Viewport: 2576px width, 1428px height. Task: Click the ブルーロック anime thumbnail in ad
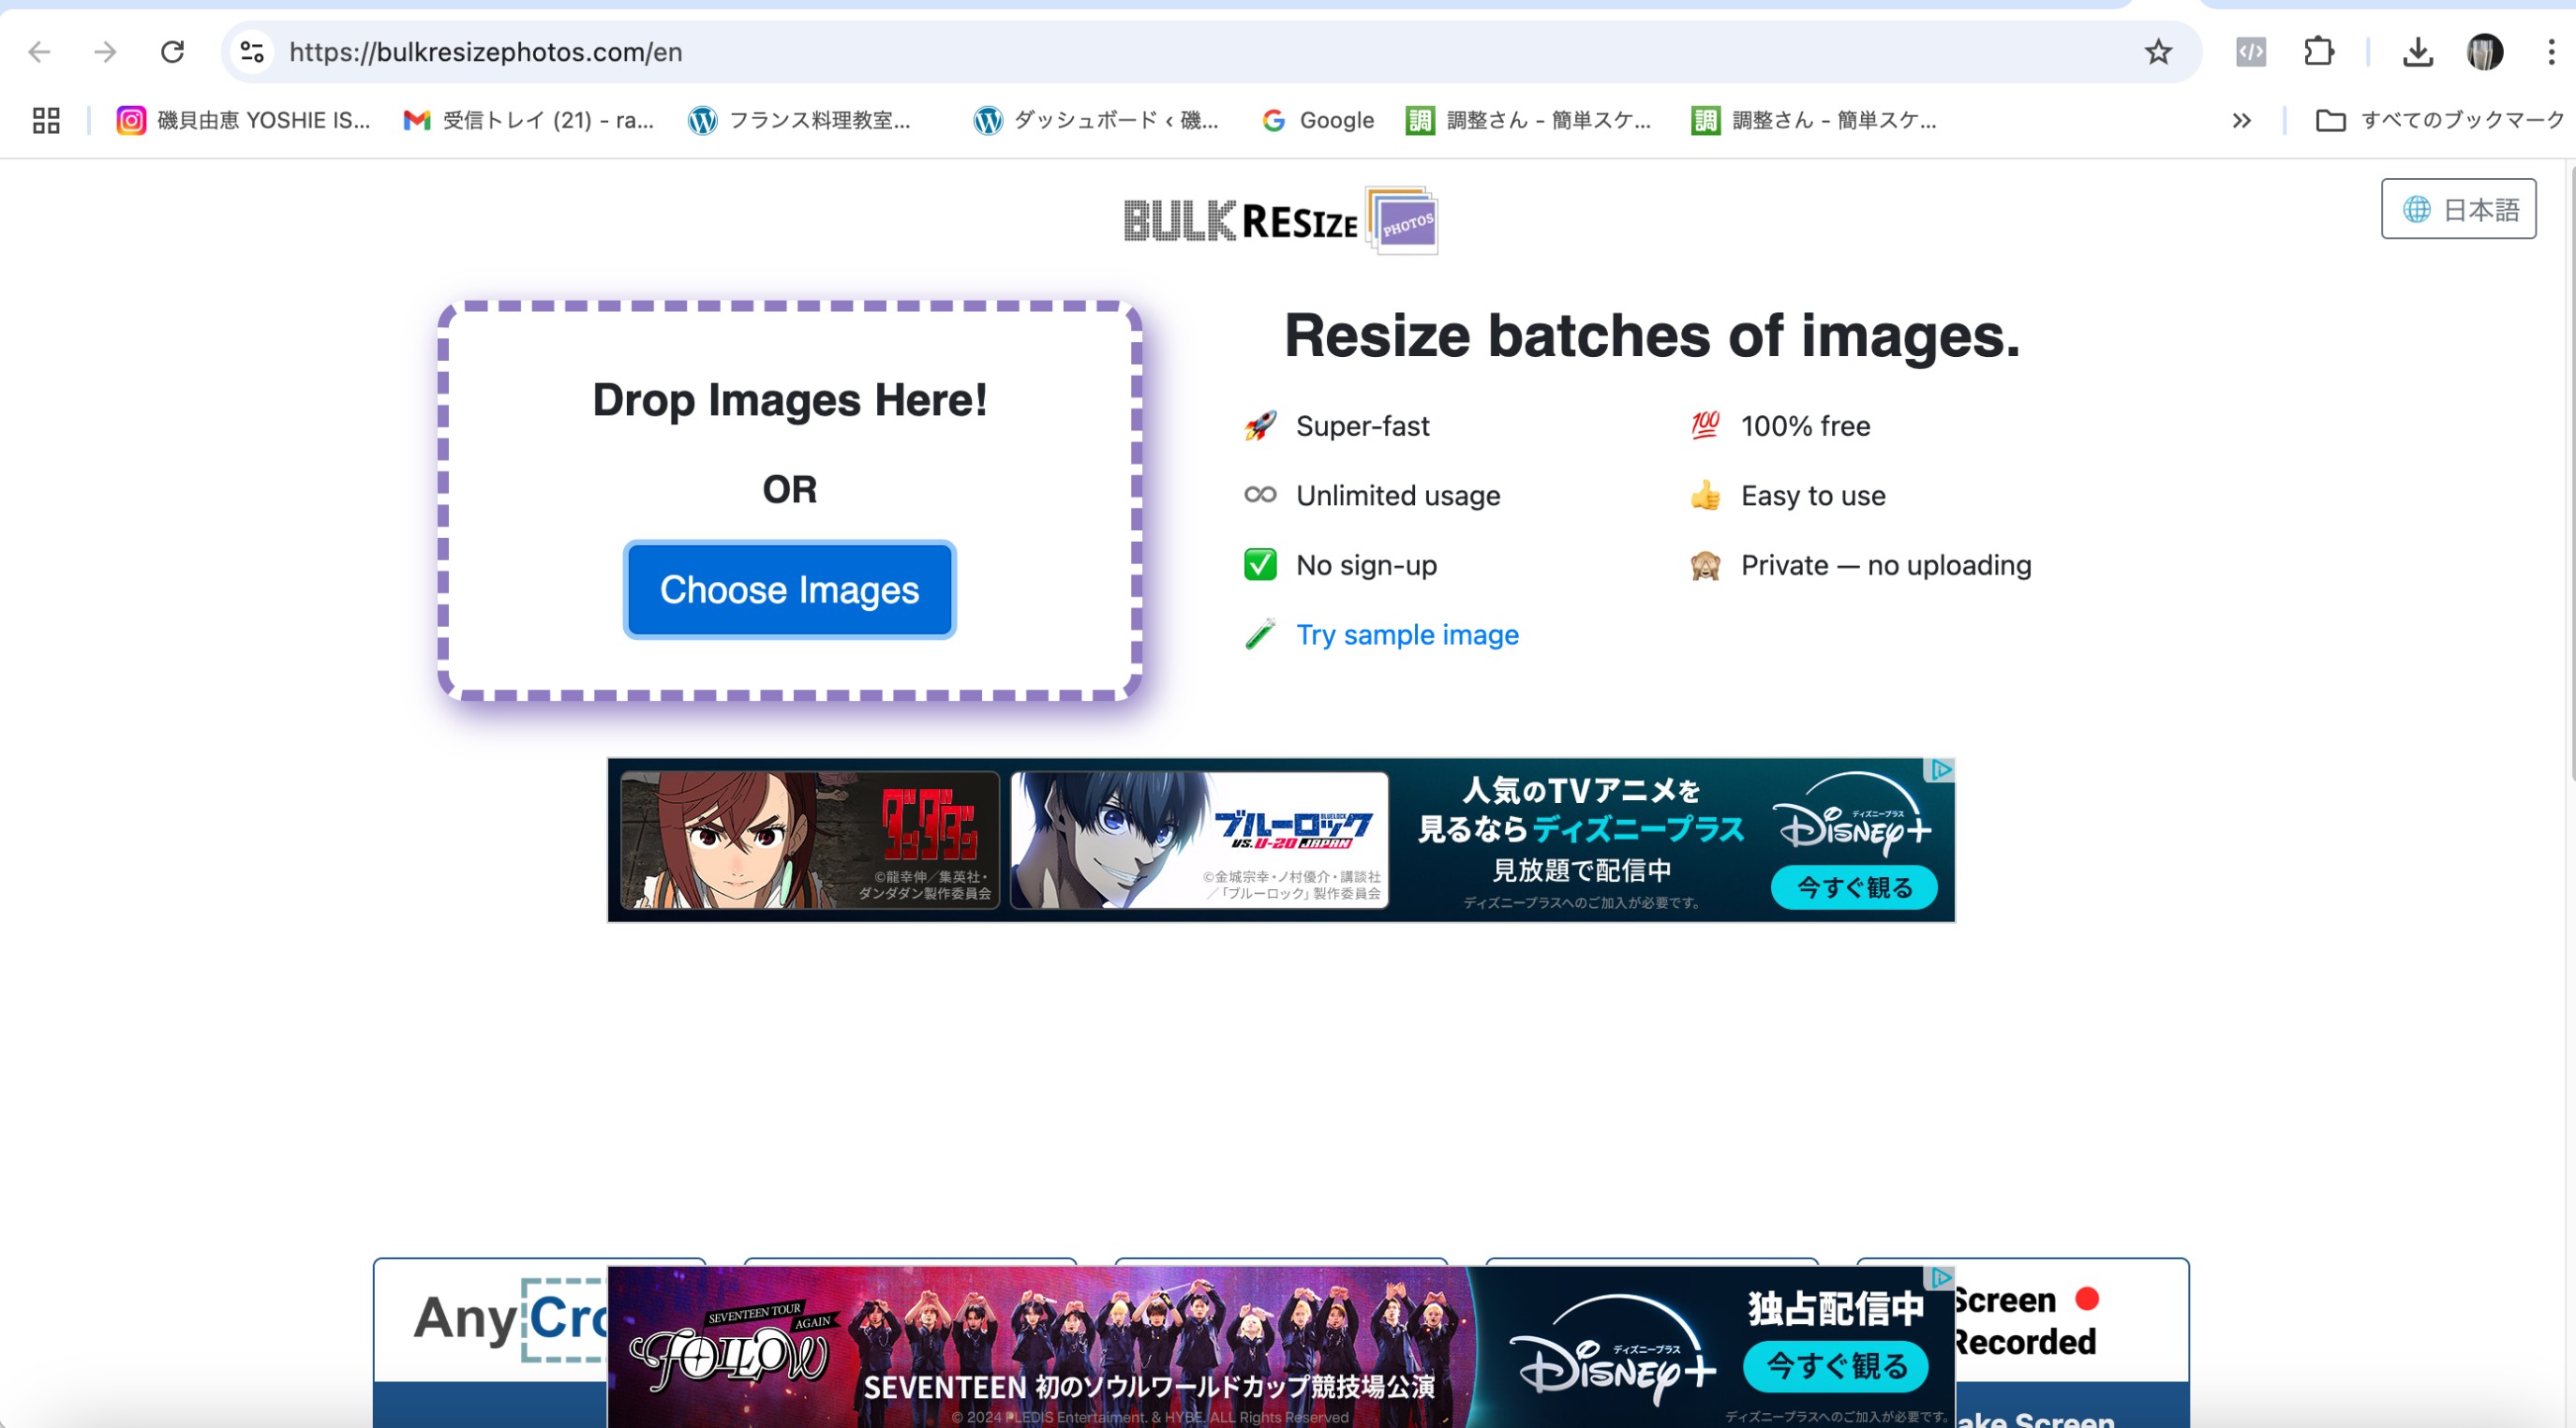pyautogui.click(x=1199, y=840)
